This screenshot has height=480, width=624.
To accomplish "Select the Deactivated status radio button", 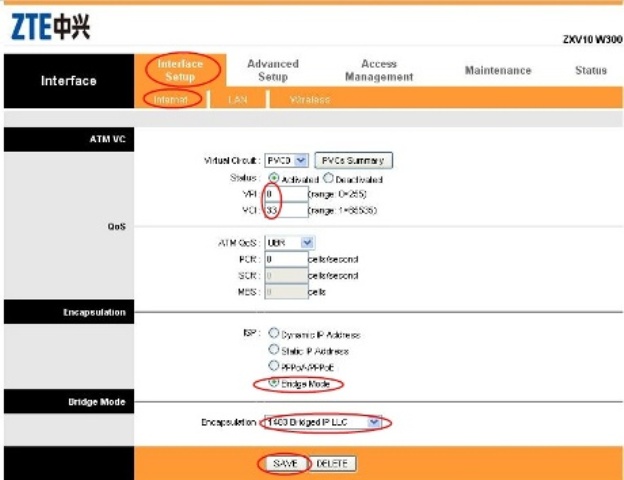I will coord(328,178).
